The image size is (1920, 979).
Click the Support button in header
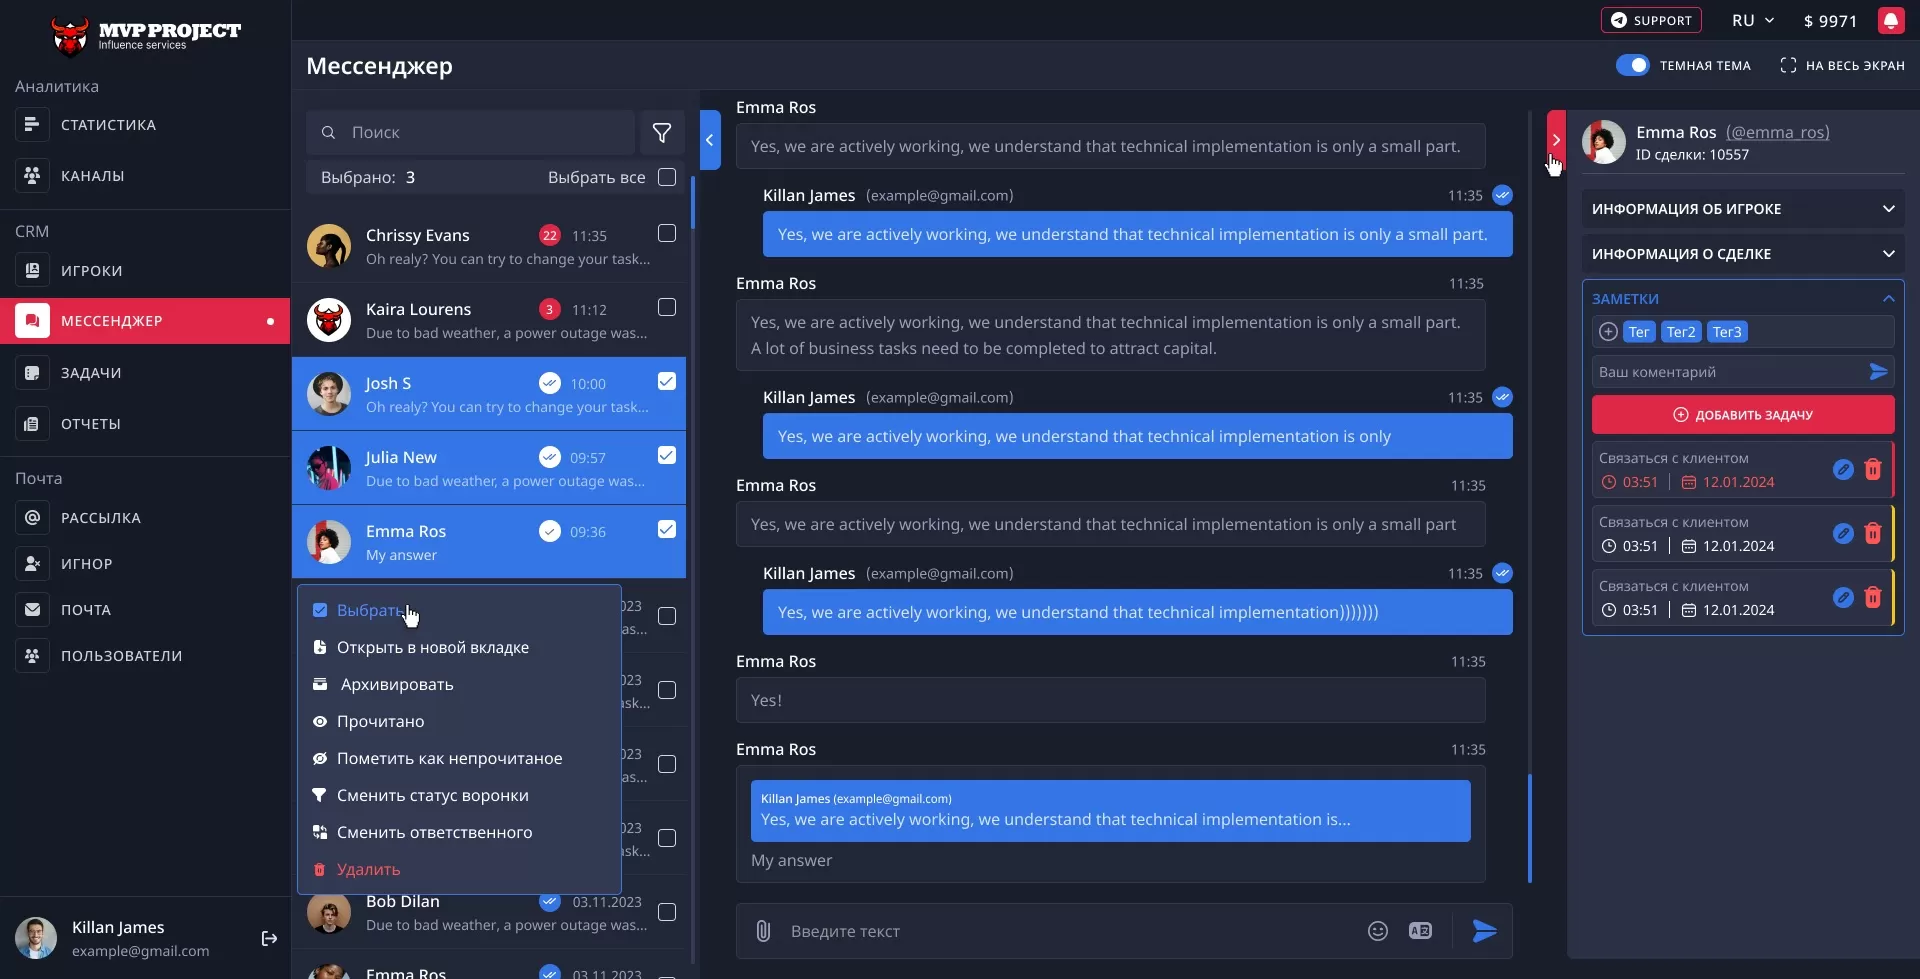point(1650,21)
